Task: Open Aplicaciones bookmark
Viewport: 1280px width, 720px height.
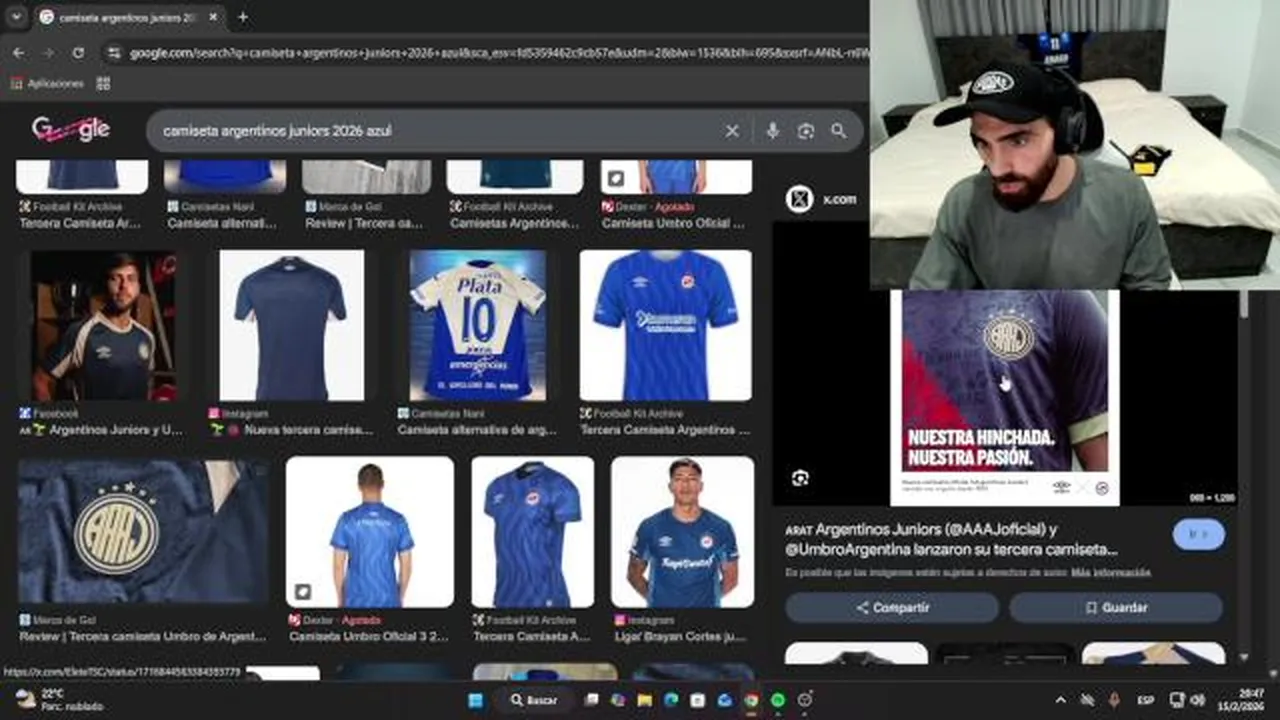Action: point(48,83)
